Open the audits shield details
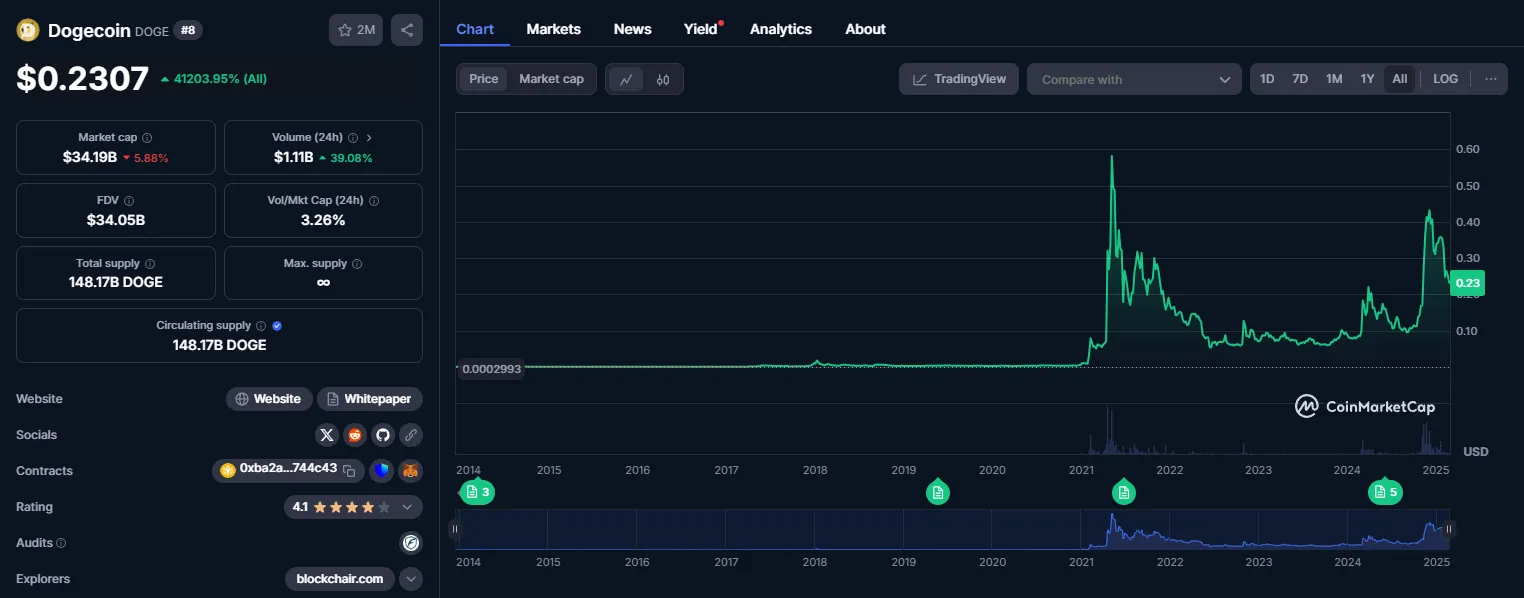This screenshot has height=598, width=1524. [411, 543]
